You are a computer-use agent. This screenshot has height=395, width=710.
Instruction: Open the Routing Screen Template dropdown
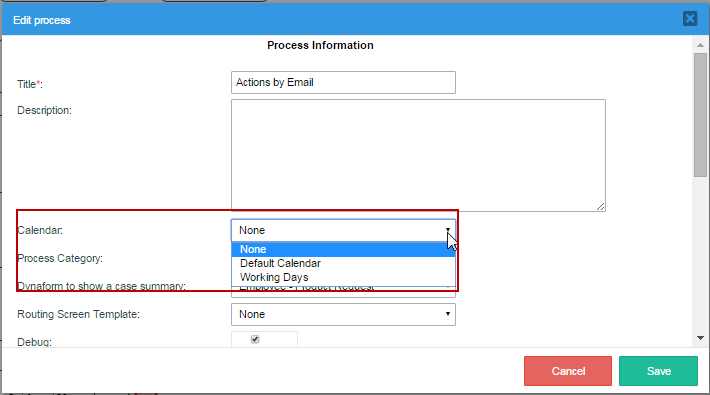[x=343, y=314]
